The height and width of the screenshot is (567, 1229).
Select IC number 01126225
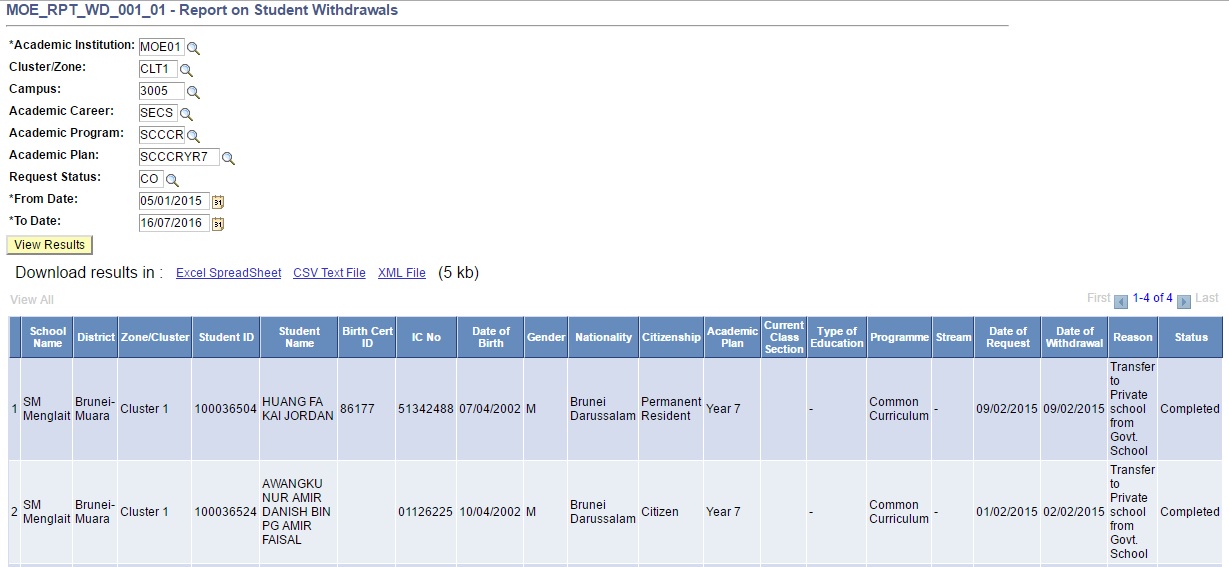point(426,512)
